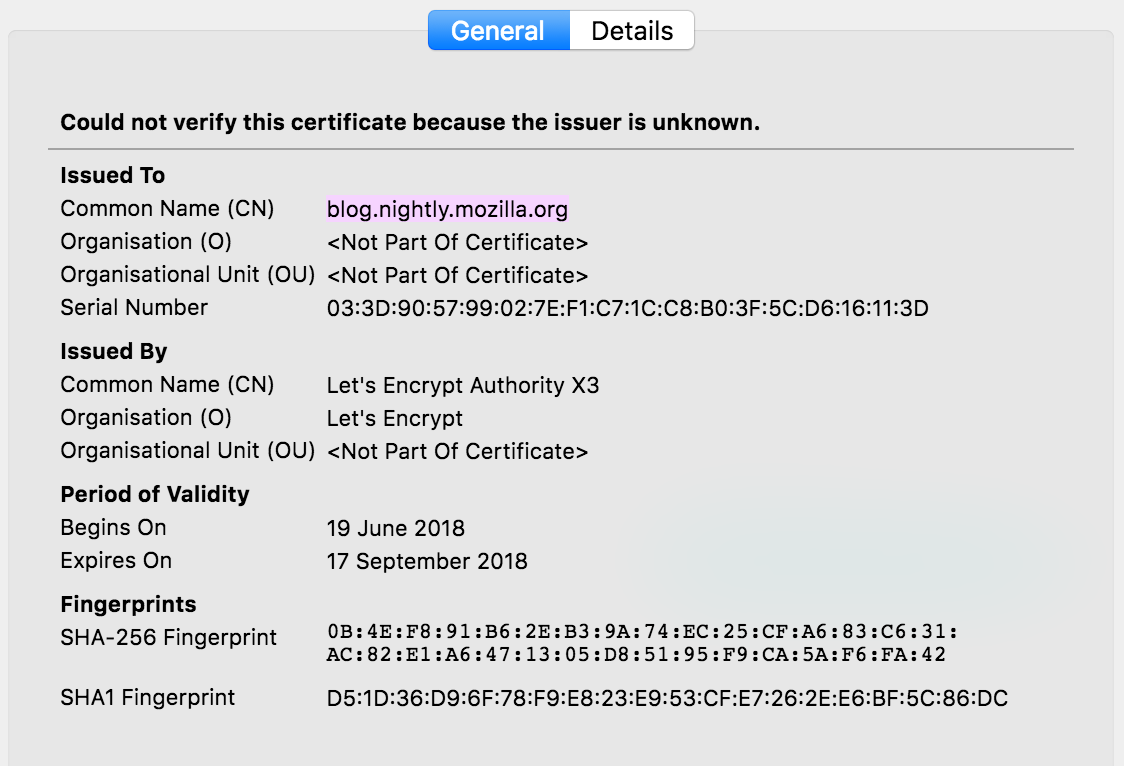The image size is (1124, 766).
Task: Switch to the Details tab
Action: point(632,31)
